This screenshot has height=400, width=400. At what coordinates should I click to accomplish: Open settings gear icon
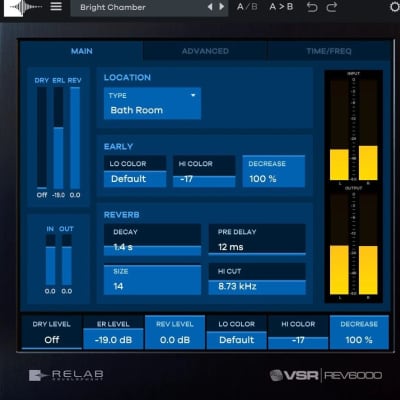(x=395, y=7)
